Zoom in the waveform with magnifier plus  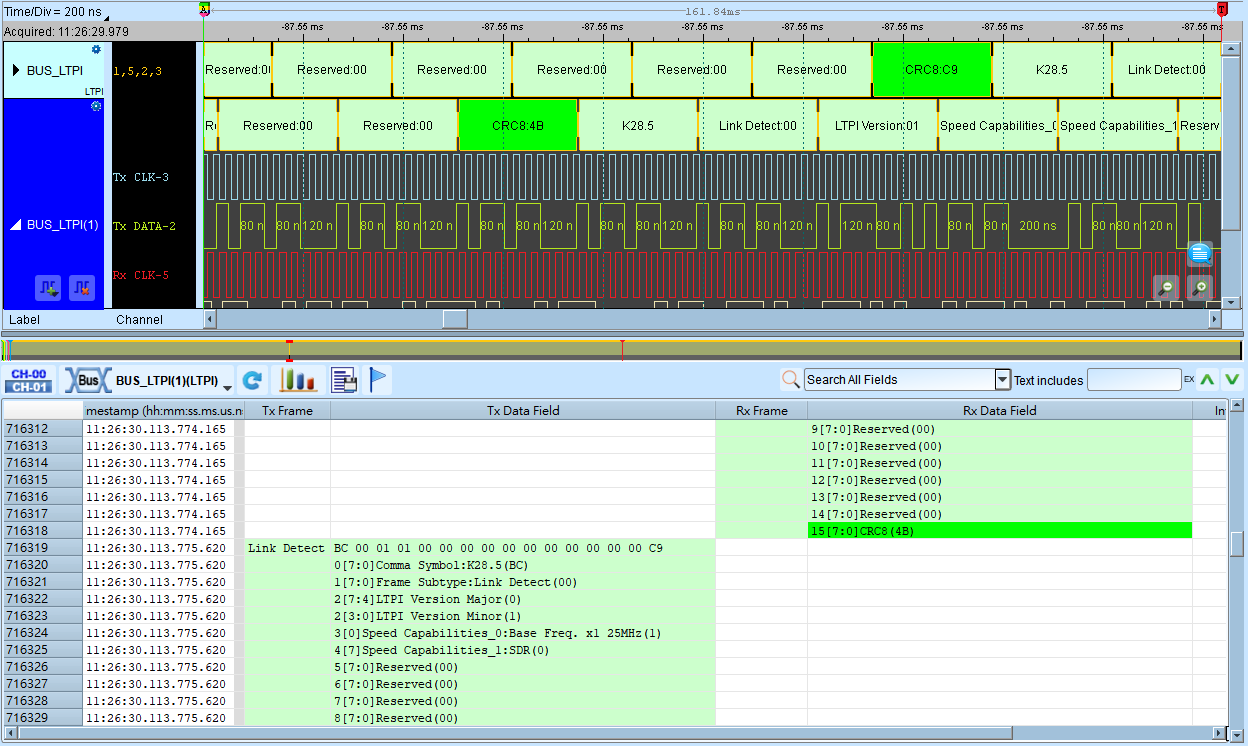pos(1200,288)
